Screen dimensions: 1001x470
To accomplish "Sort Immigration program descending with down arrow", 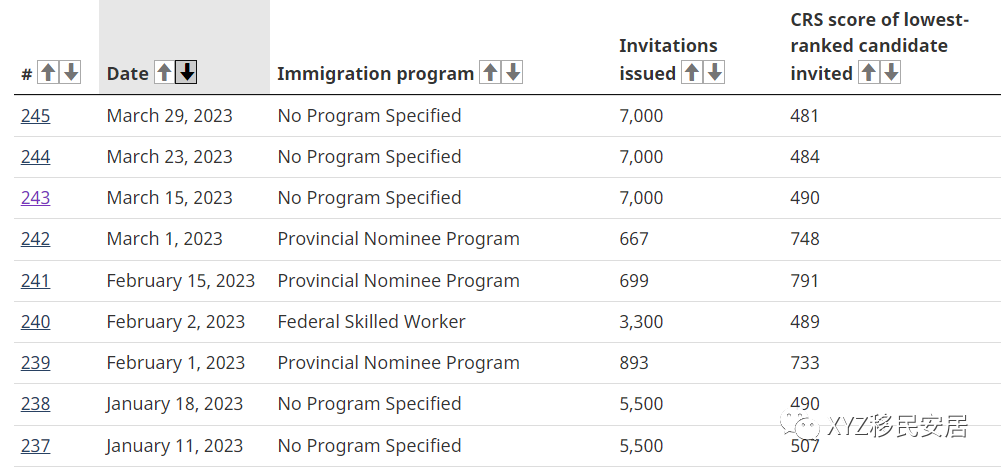I will 512,73.
